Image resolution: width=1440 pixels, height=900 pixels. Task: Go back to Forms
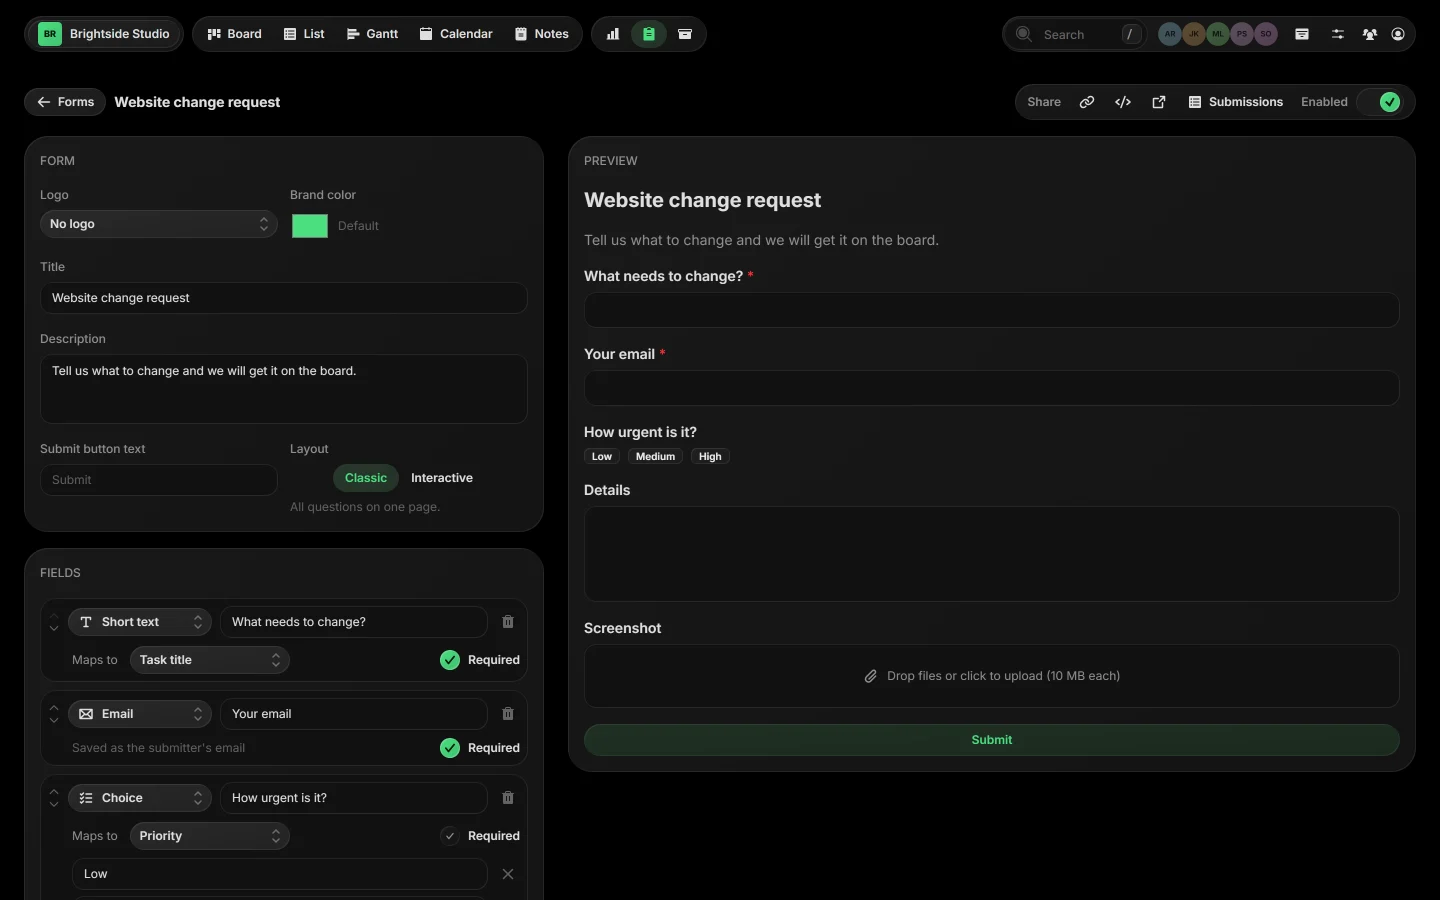(65, 102)
